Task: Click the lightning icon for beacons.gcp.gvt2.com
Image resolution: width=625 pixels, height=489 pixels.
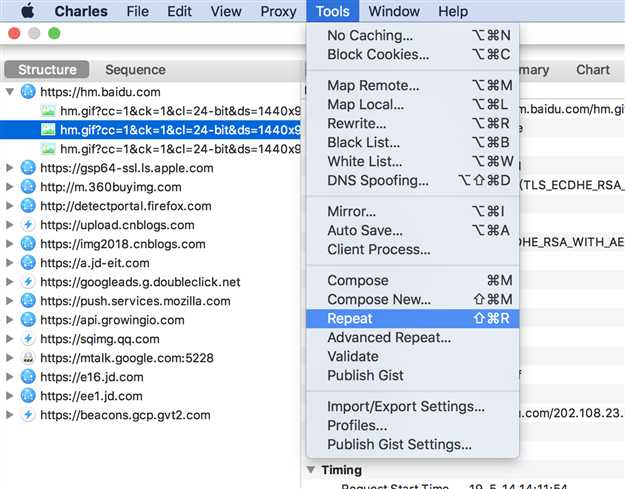Action: click(28, 415)
